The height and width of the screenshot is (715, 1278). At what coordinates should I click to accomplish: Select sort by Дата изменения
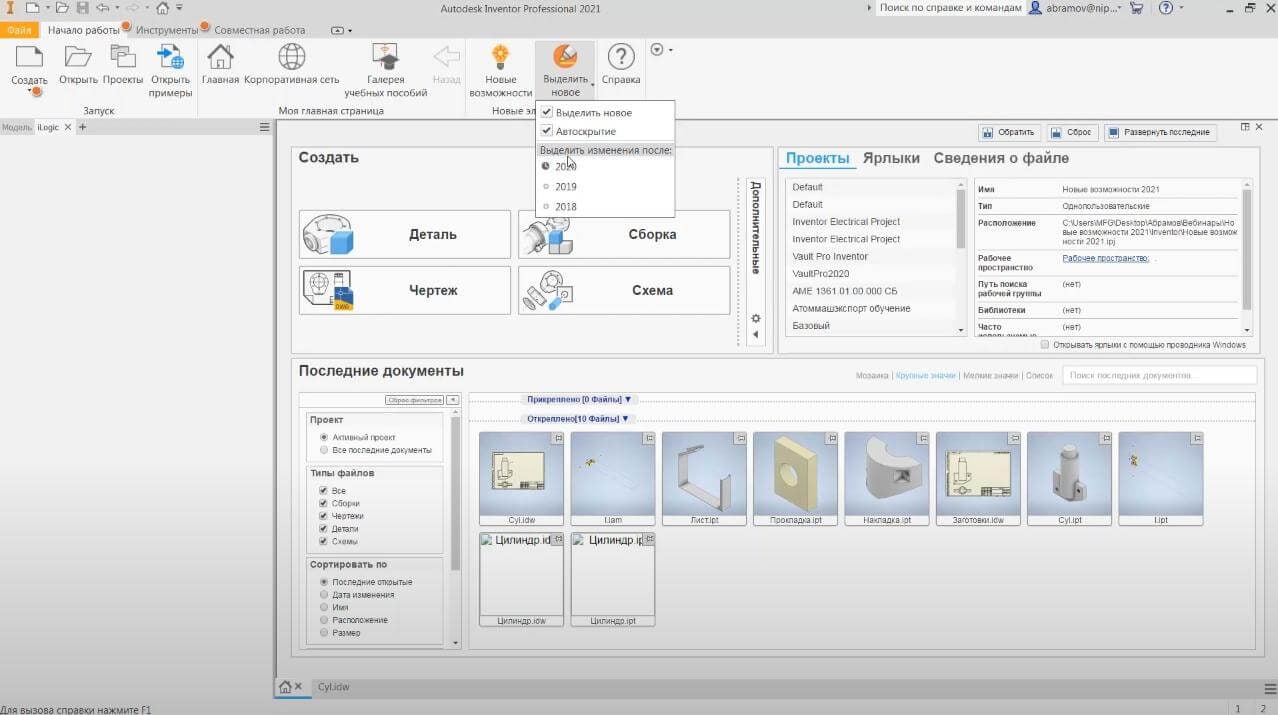(x=324, y=595)
